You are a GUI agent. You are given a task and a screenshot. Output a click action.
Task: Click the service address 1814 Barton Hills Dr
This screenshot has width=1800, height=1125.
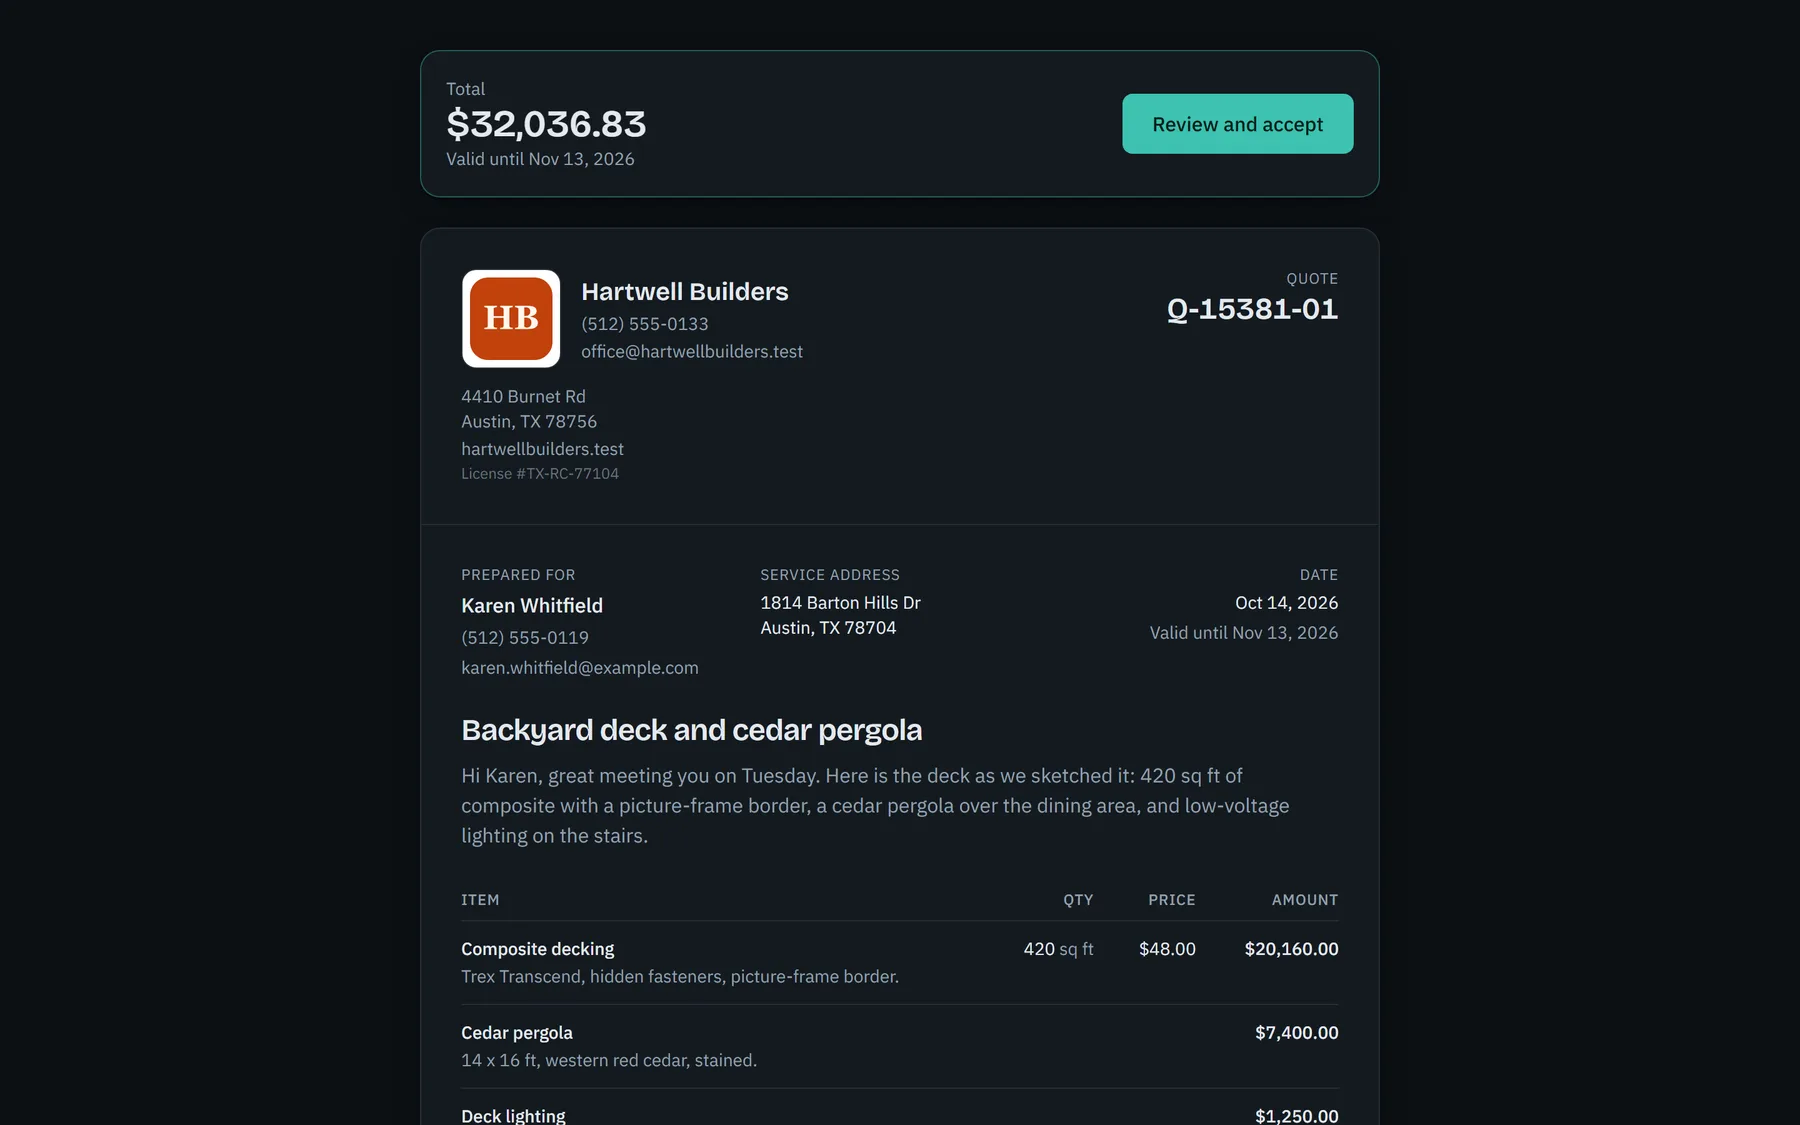[840, 603]
